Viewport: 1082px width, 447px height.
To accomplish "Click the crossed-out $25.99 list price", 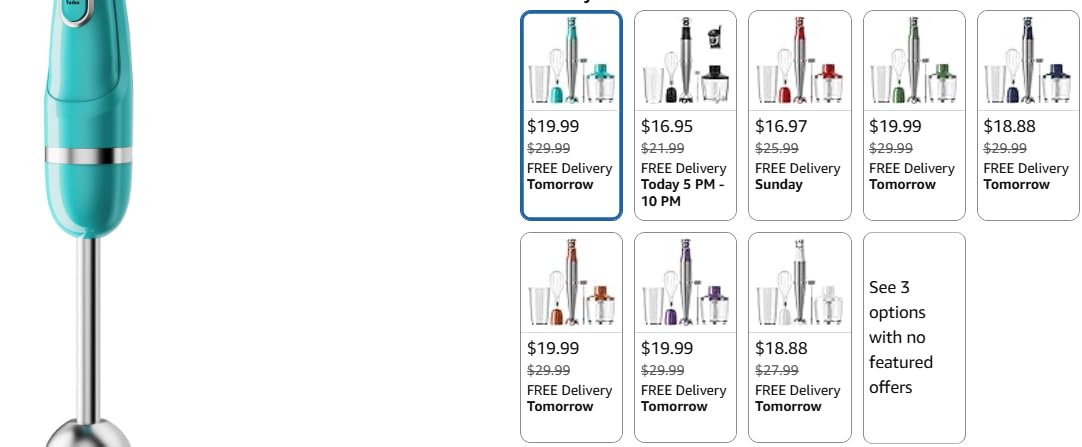I will point(777,148).
